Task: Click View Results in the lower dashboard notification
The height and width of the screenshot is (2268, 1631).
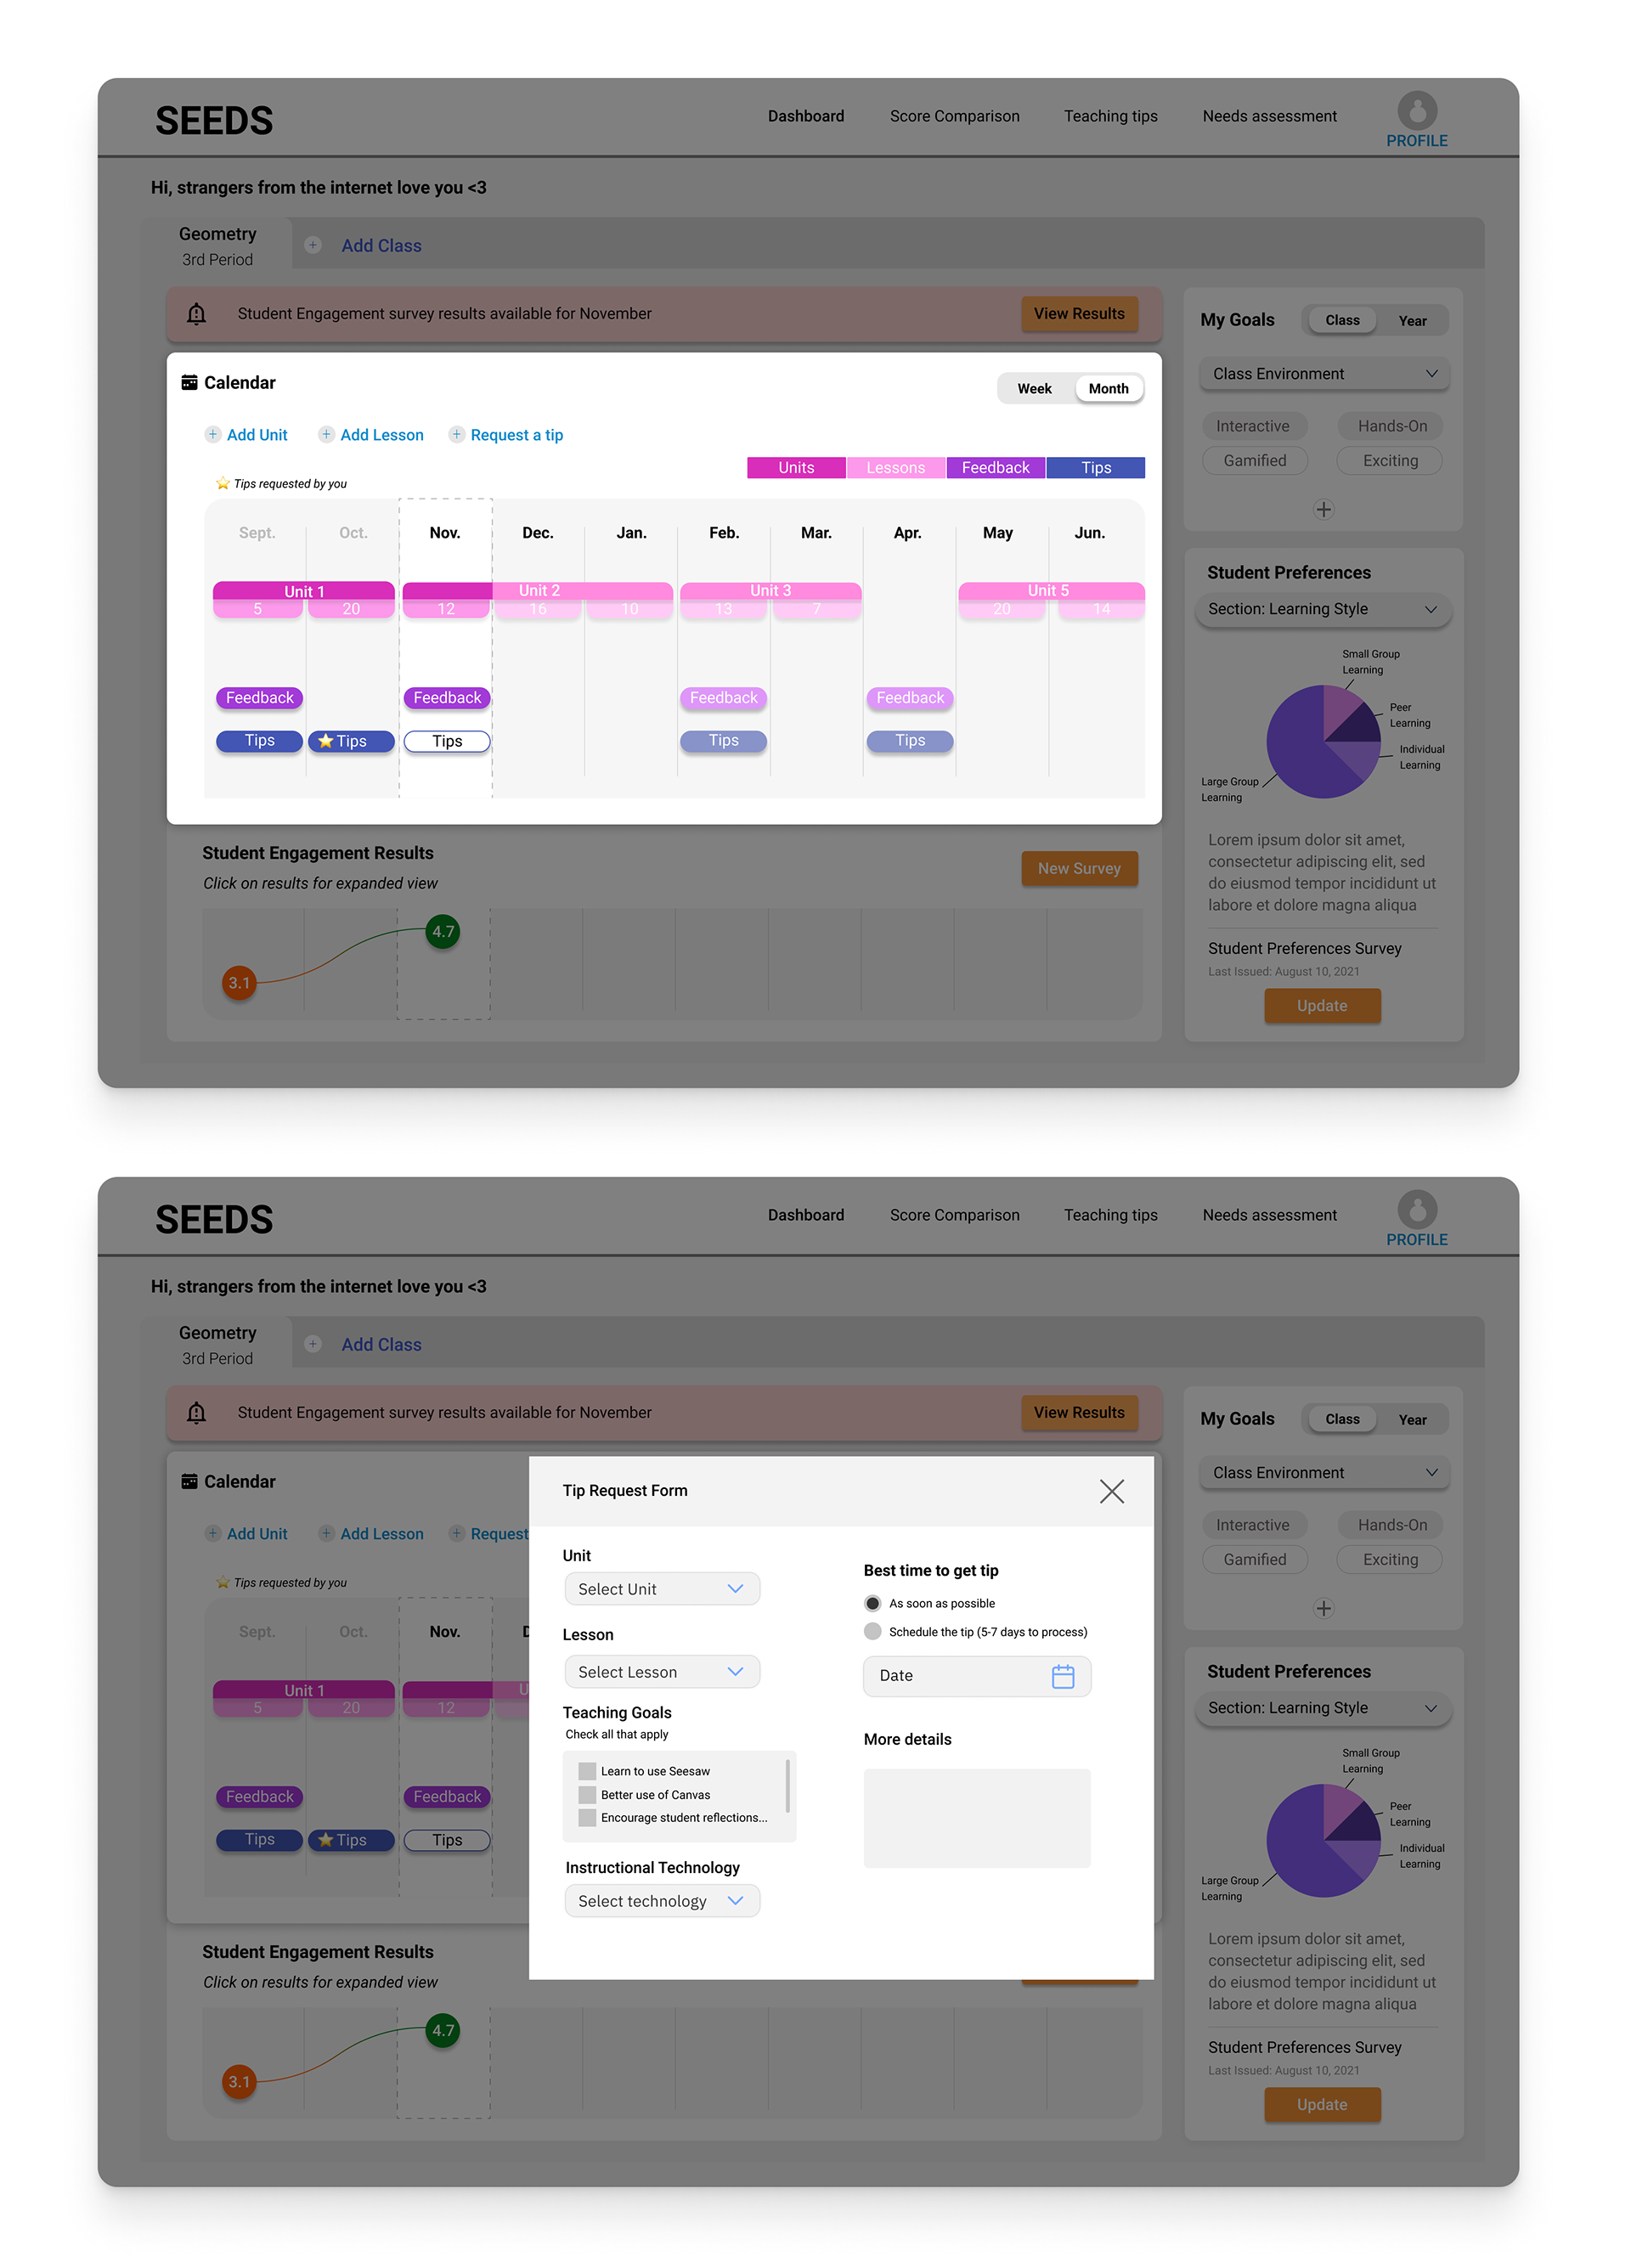Action: click(1079, 1412)
